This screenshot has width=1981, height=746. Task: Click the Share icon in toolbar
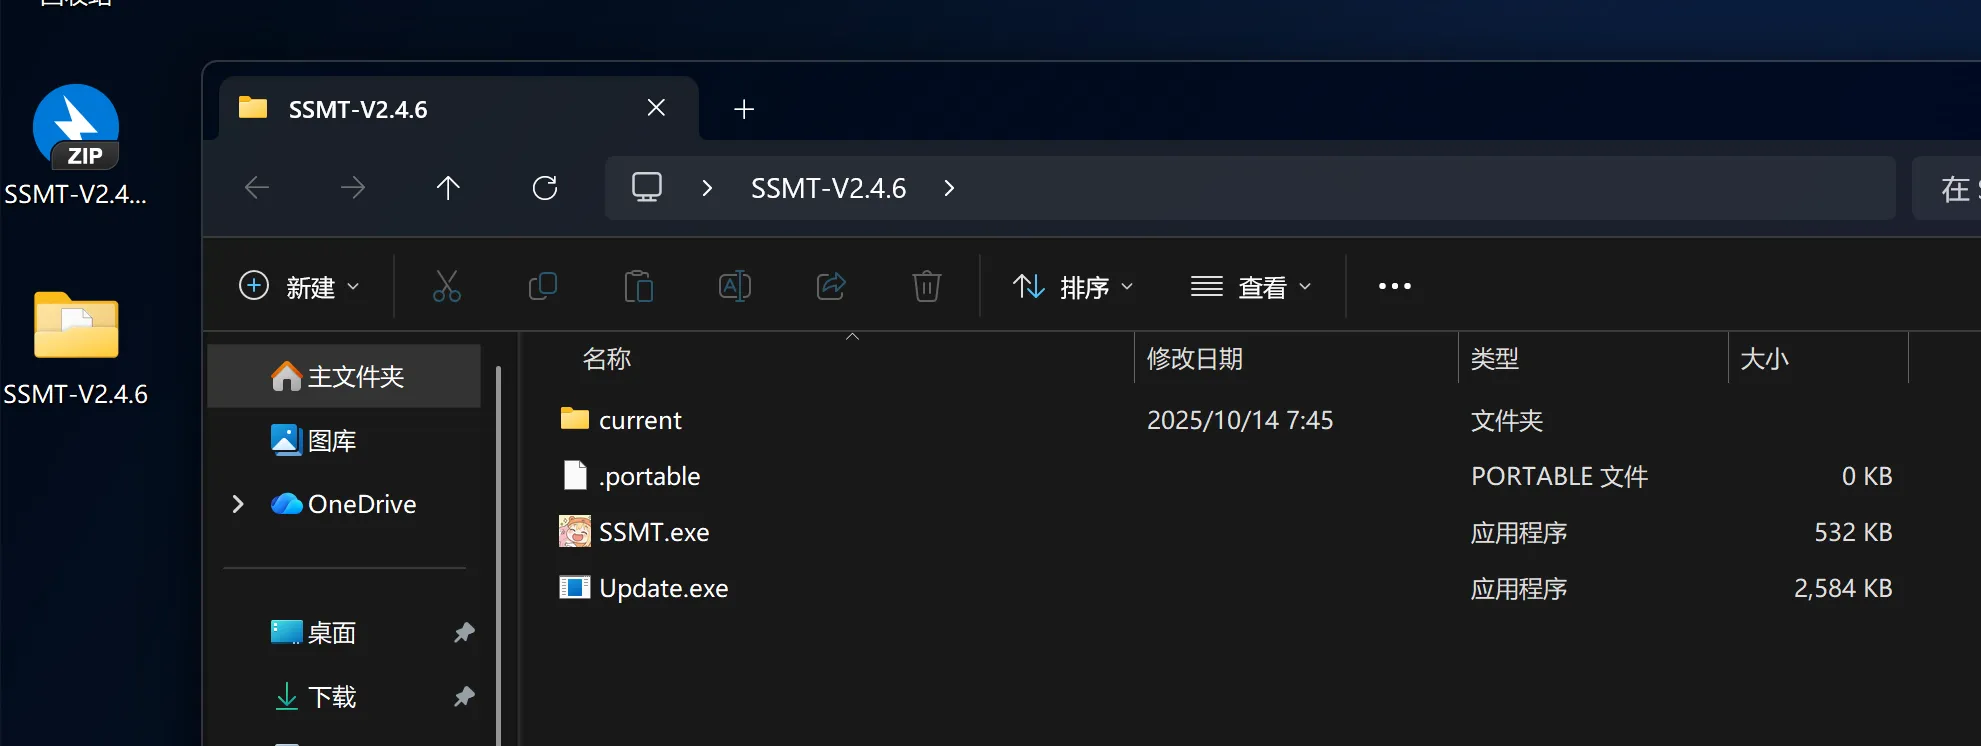831,286
